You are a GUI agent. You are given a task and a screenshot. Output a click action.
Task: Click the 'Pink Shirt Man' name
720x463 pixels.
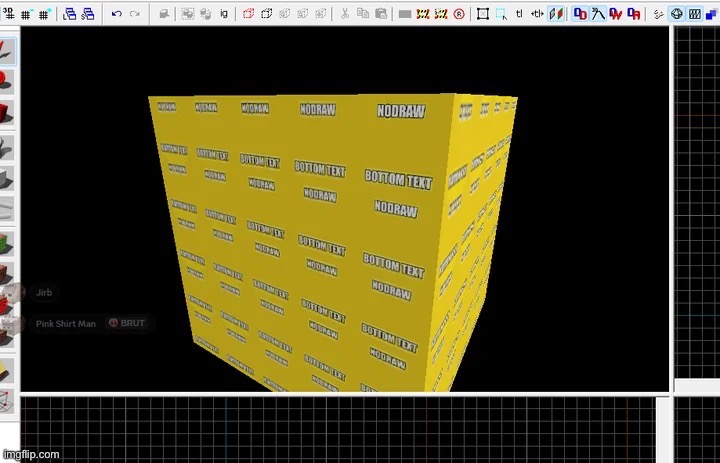[66, 324]
